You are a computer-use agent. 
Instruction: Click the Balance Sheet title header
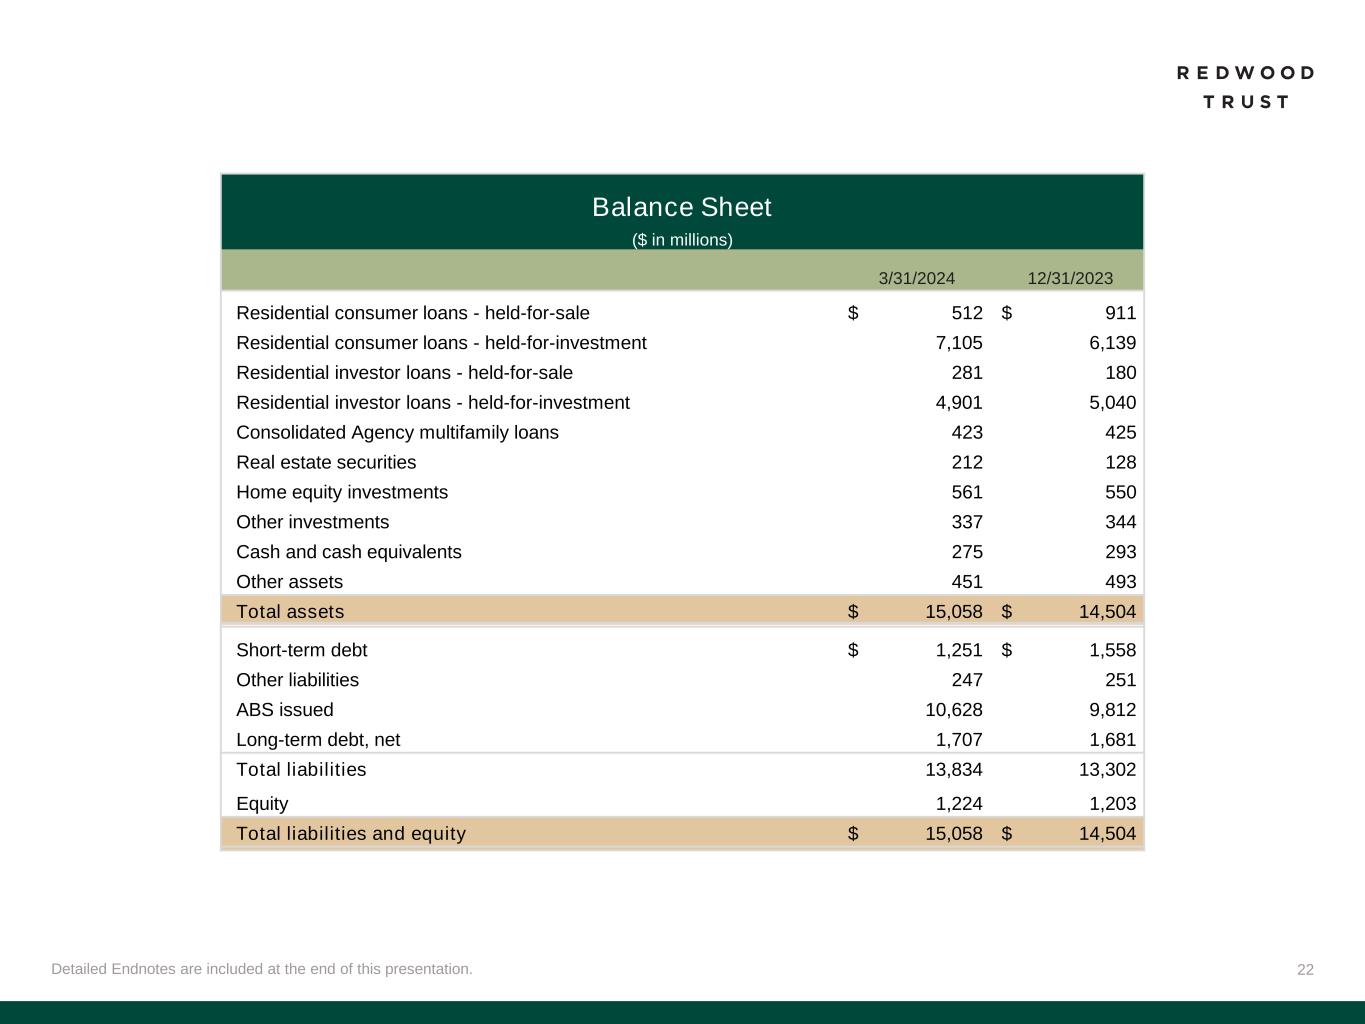tap(681, 207)
